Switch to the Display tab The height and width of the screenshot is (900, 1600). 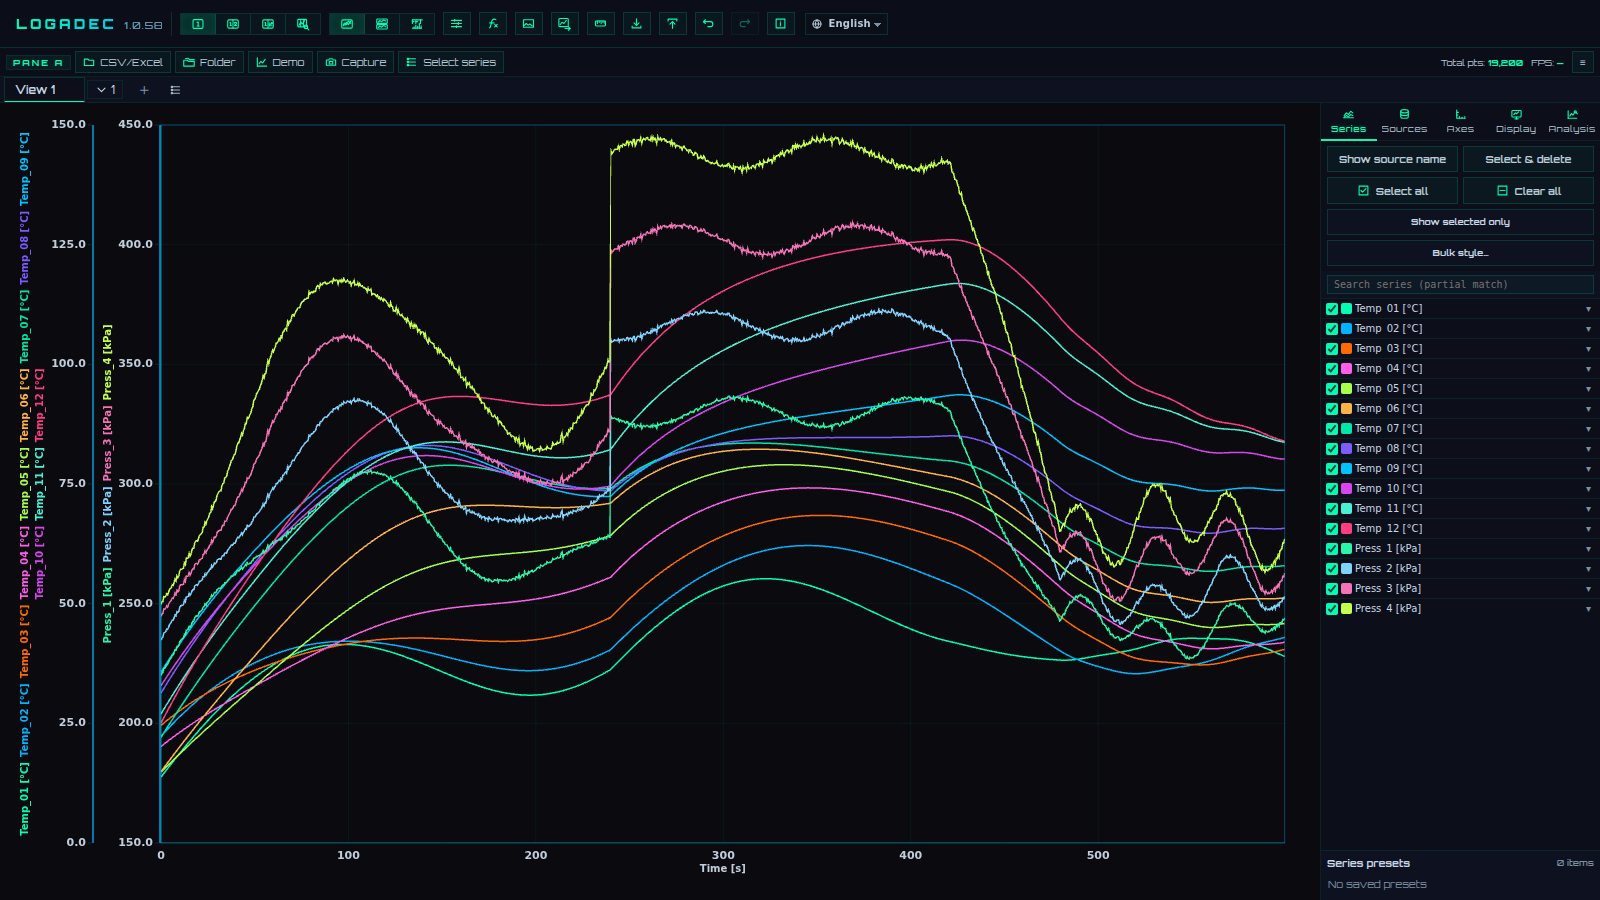pyautogui.click(x=1516, y=121)
